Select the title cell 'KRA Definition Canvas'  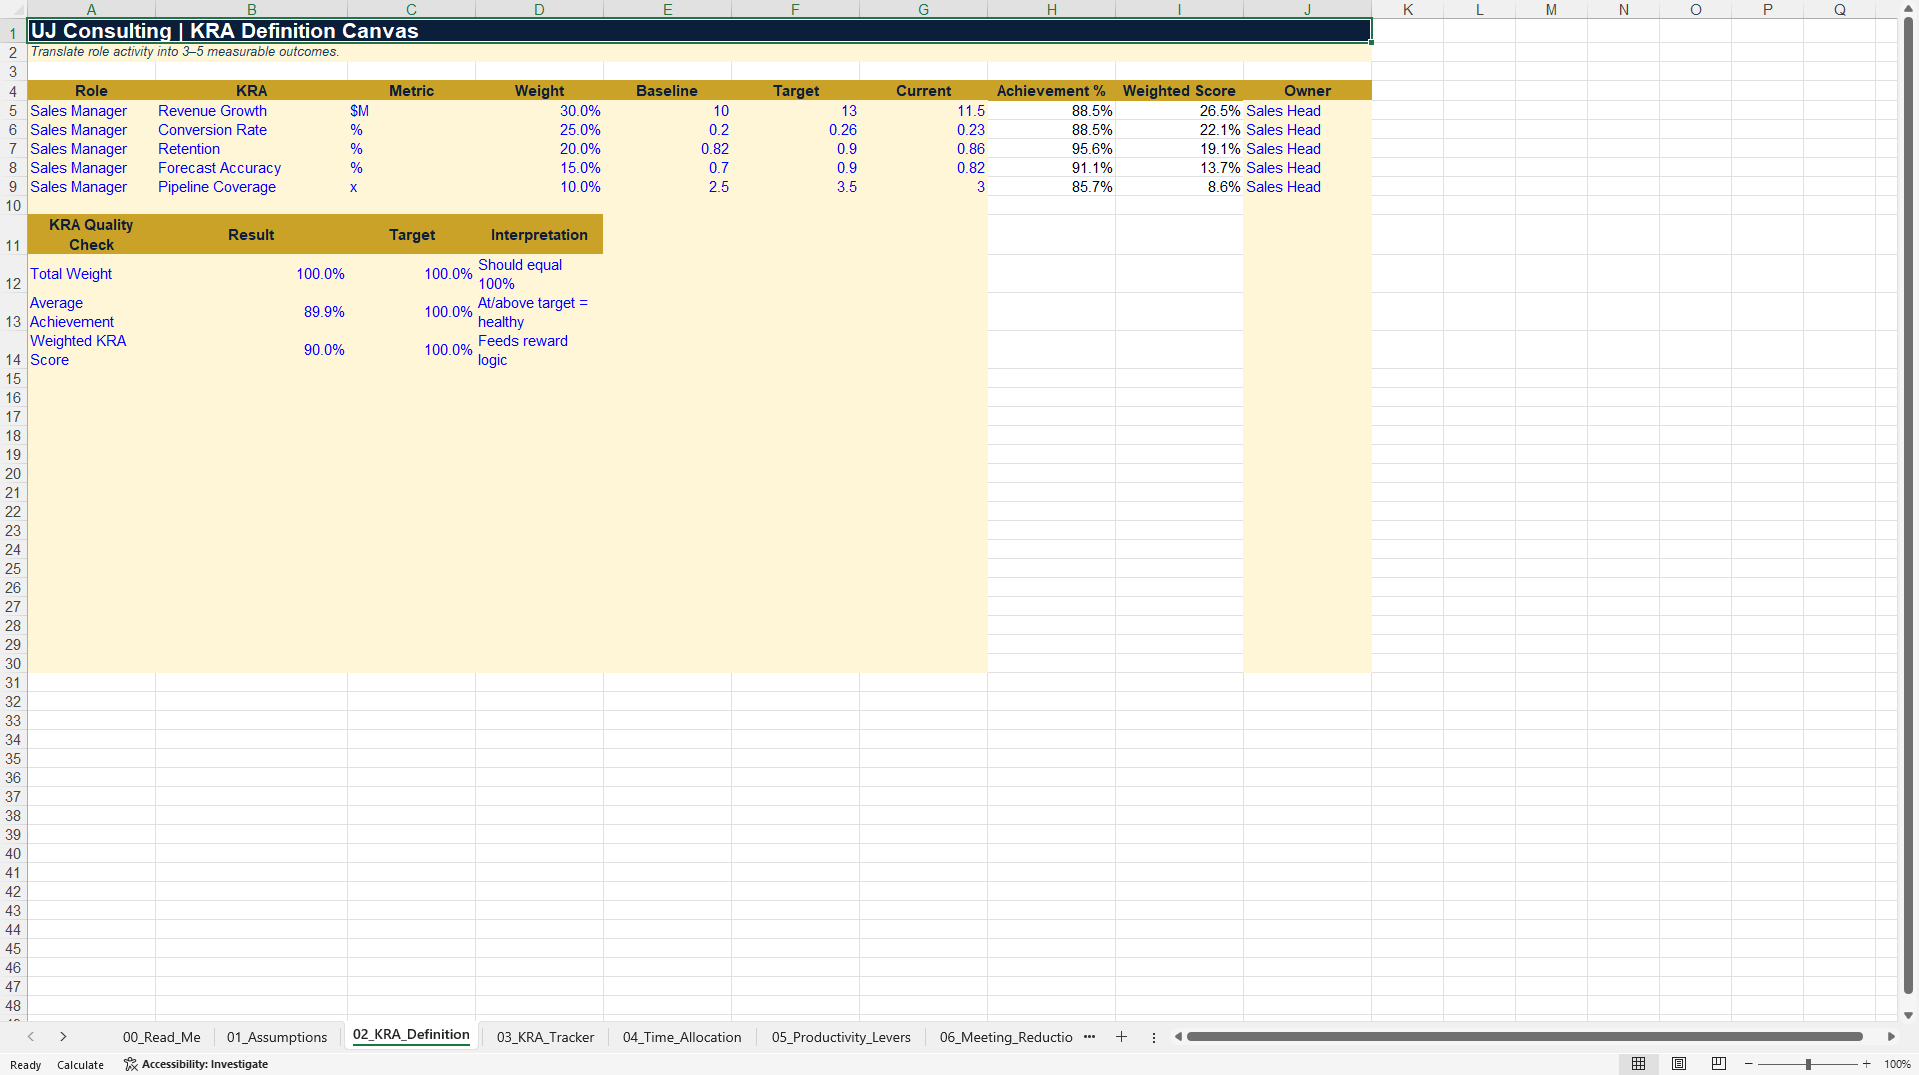700,31
